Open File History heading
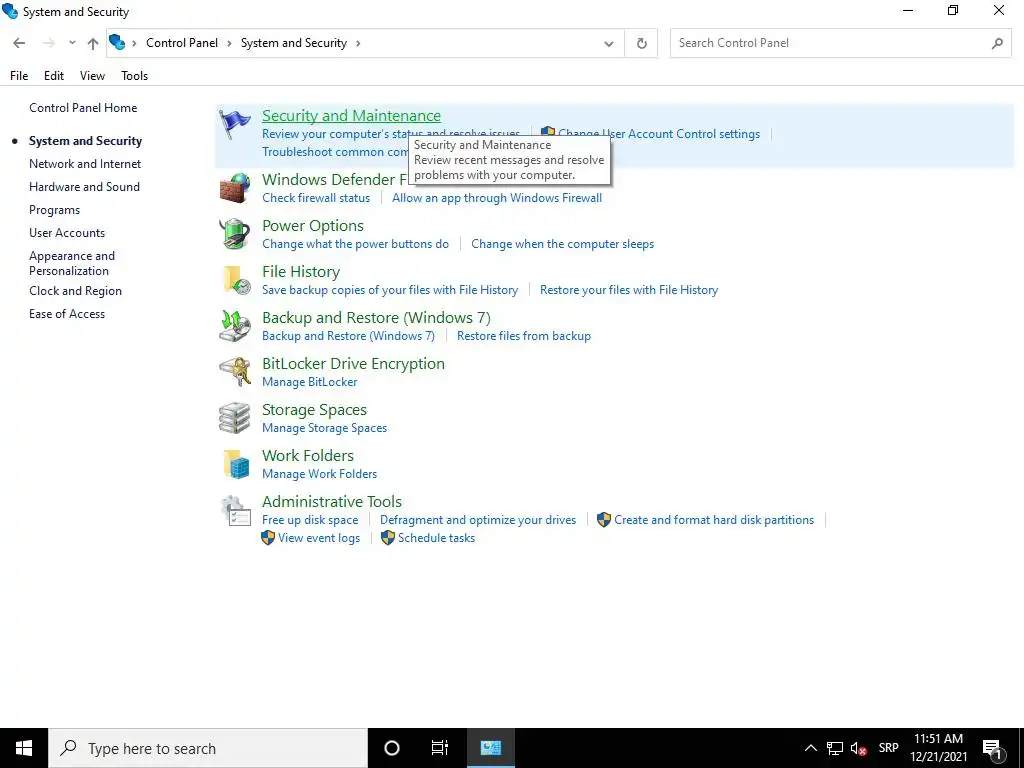Screen dimensions: 1024x768 [x=301, y=272]
